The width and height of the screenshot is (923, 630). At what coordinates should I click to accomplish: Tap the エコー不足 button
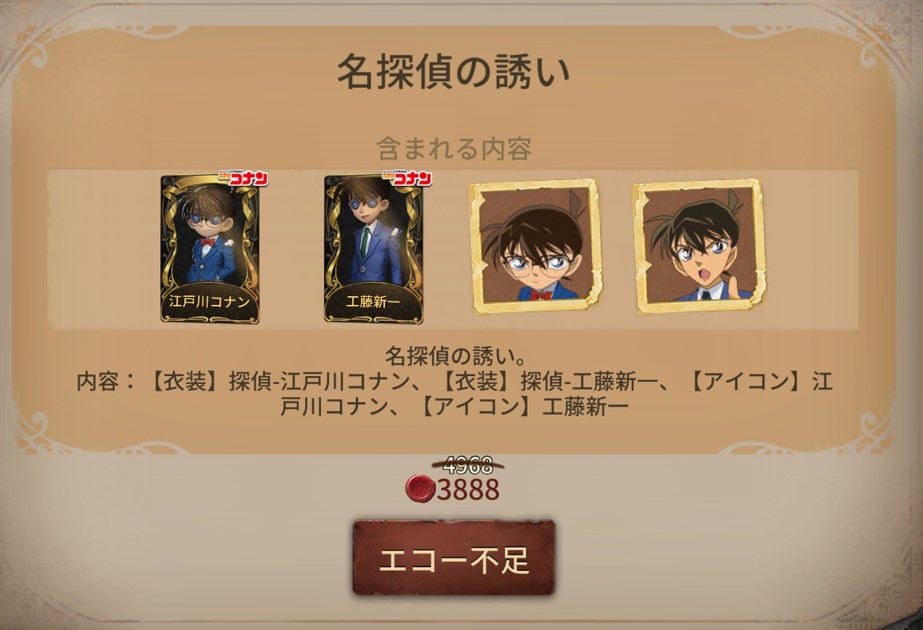pos(454,558)
